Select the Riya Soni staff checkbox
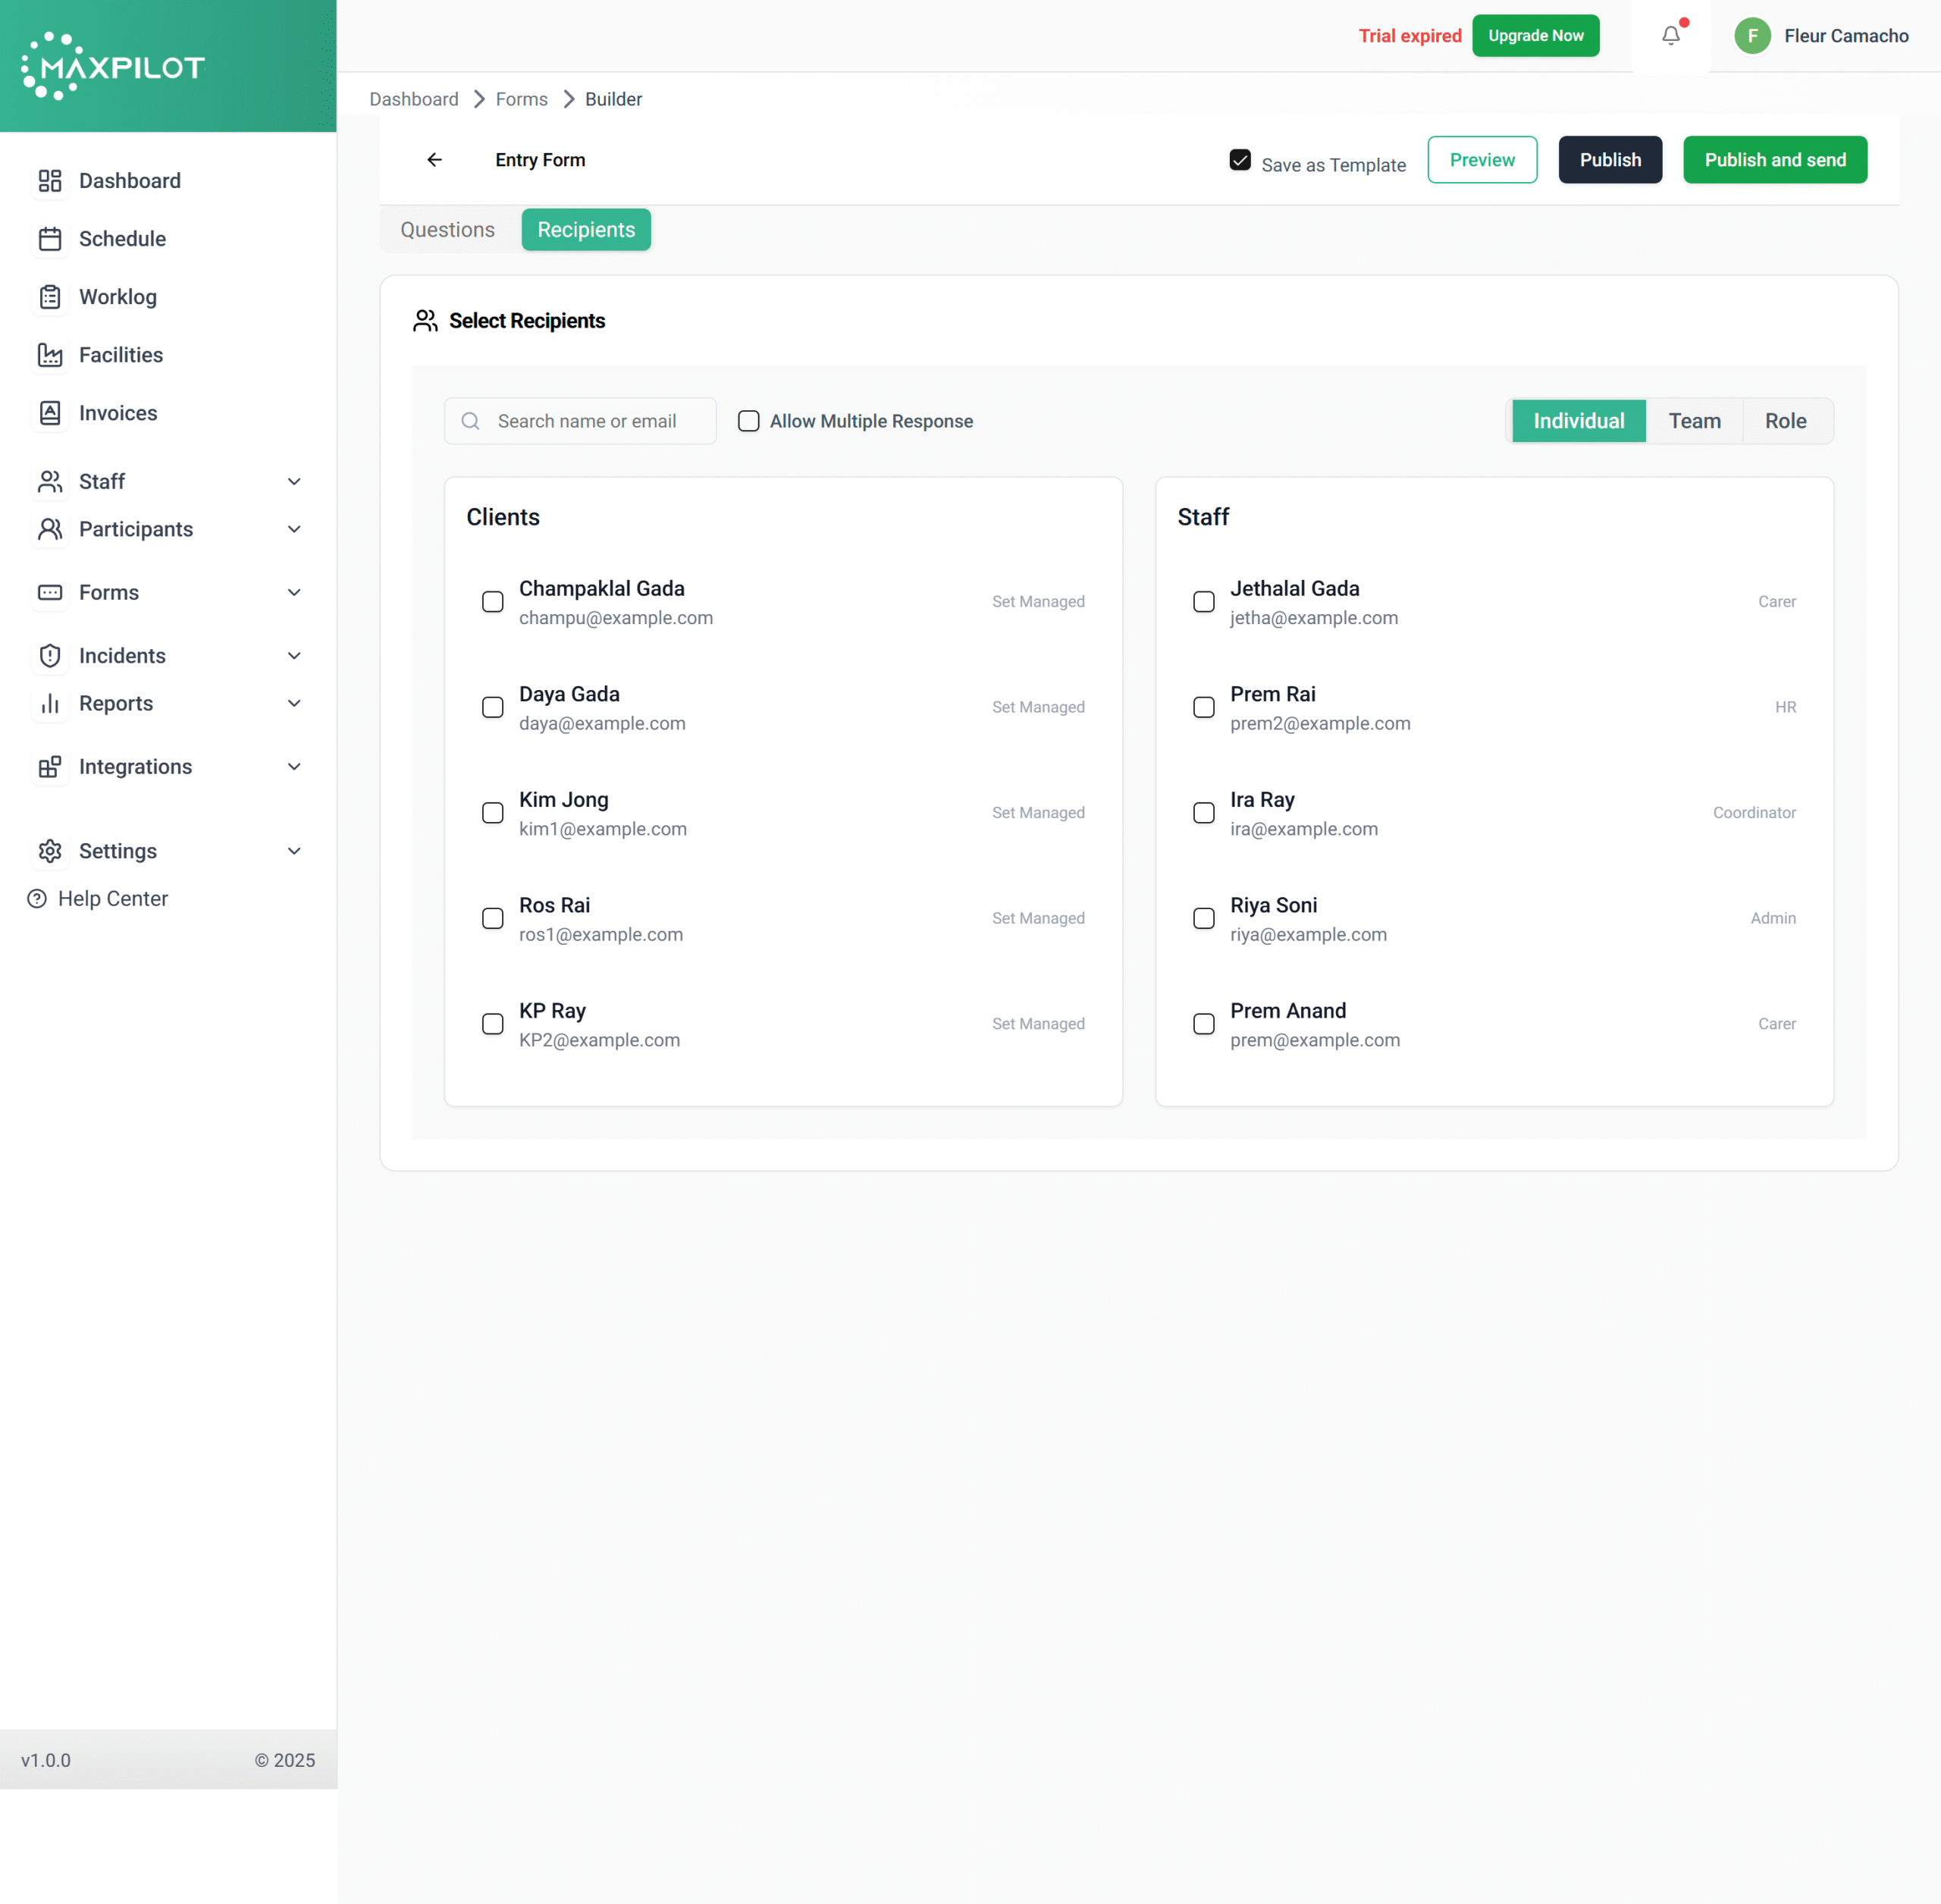Image resolution: width=1941 pixels, height=1904 pixels. (1204, 918)
